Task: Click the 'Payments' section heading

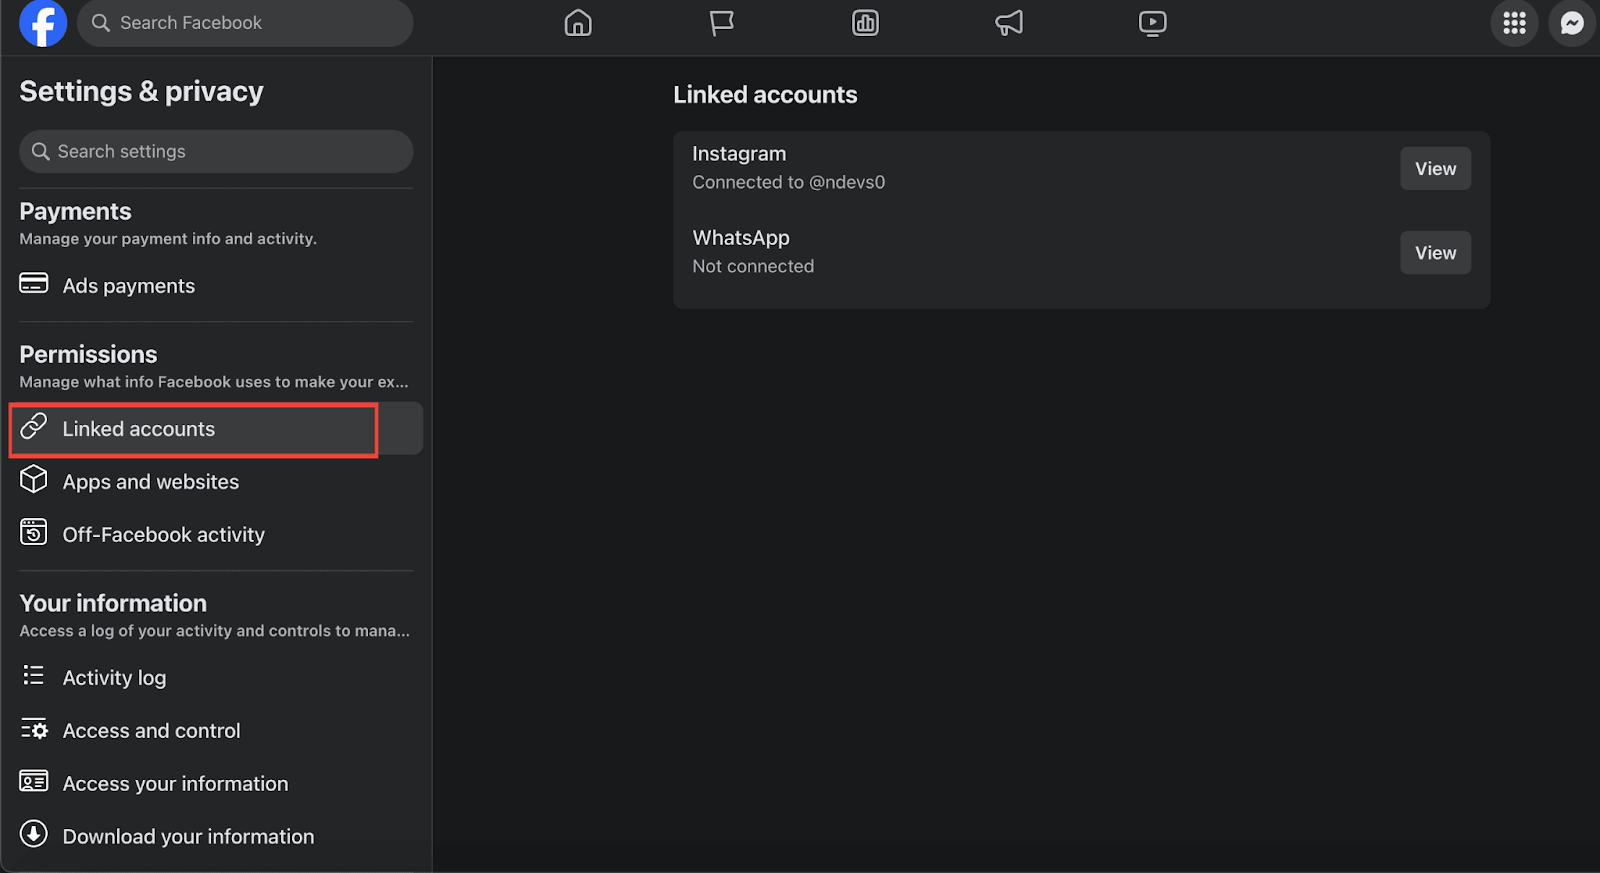Action: pyautogui.click(x=75, y=212)
